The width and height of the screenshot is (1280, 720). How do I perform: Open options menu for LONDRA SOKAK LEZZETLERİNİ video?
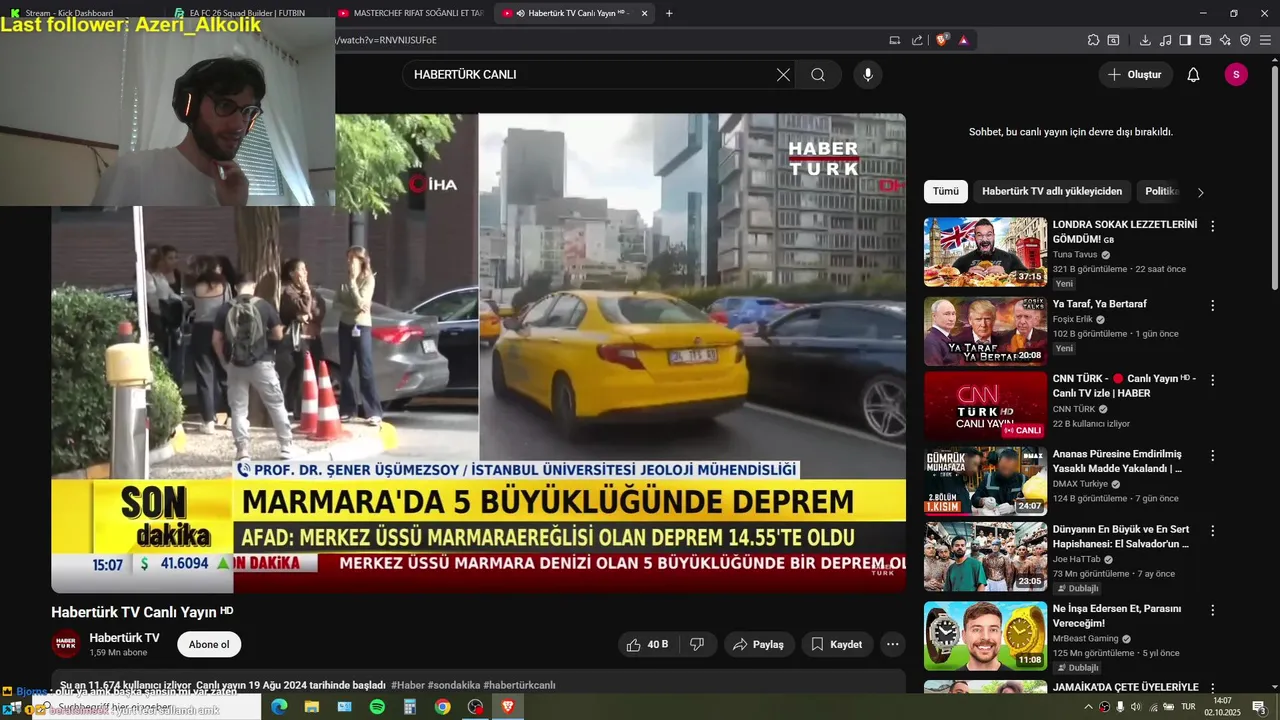(x=1212, y=227)
